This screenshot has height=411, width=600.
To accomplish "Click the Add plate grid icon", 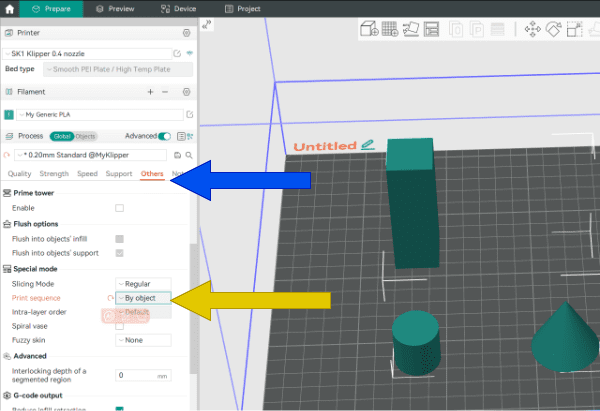I will pos(390,29).
